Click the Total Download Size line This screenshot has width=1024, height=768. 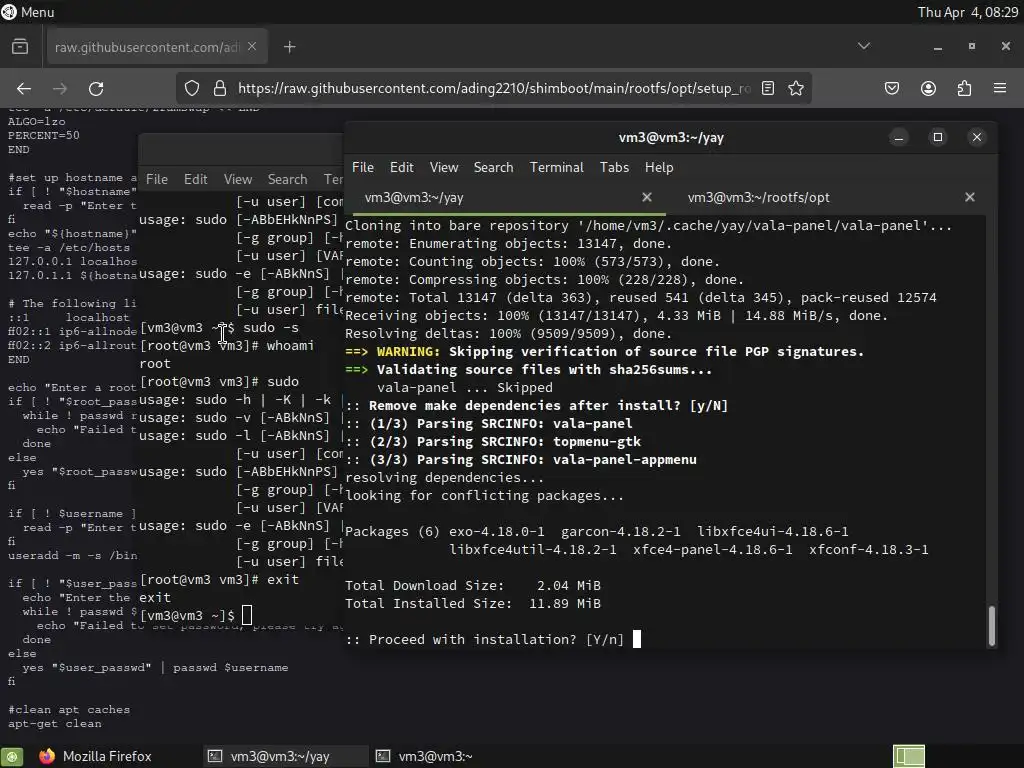[x=473, y=585]
